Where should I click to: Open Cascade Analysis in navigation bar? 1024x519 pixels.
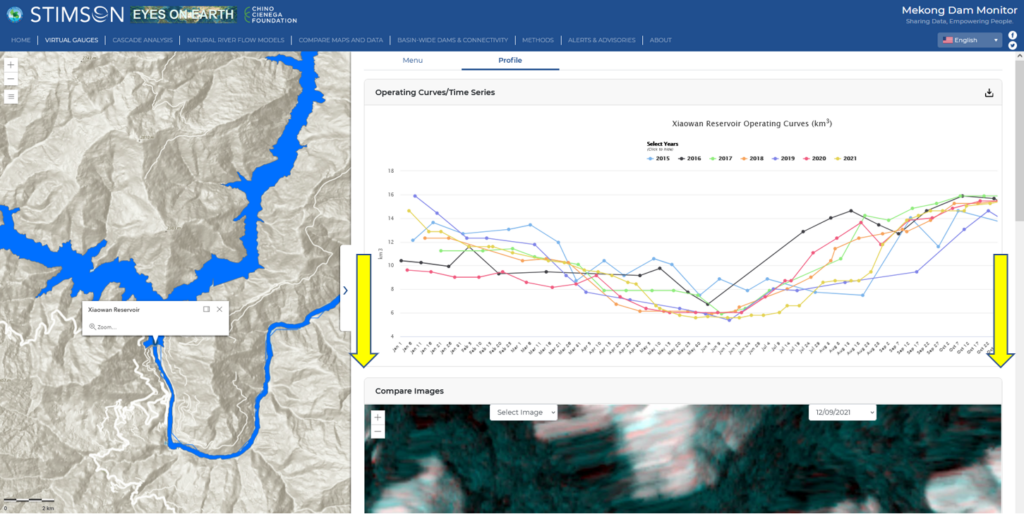(142, 40)
